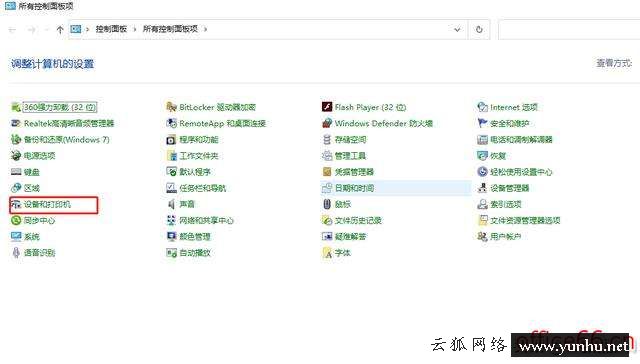Click the Flash Player (32 位) icon

tap(327, 107)
